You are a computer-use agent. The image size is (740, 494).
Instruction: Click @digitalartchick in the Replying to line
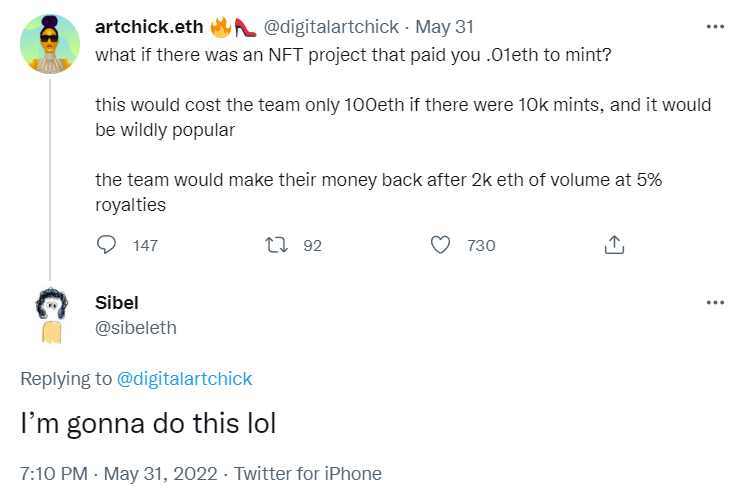coord(184,379)
